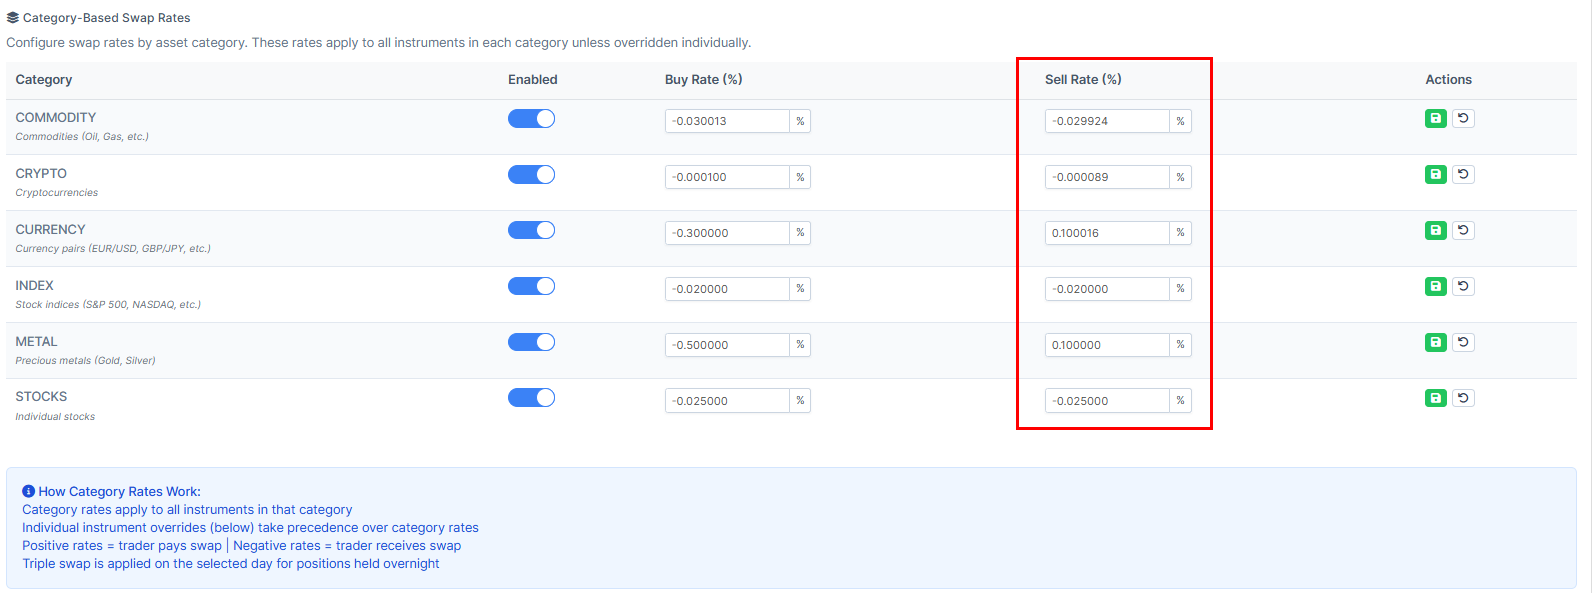Screen dimensions: 1592x593
Task: Click the COMMODITY Buy Rate field
Action: click(x=727, y=121)
